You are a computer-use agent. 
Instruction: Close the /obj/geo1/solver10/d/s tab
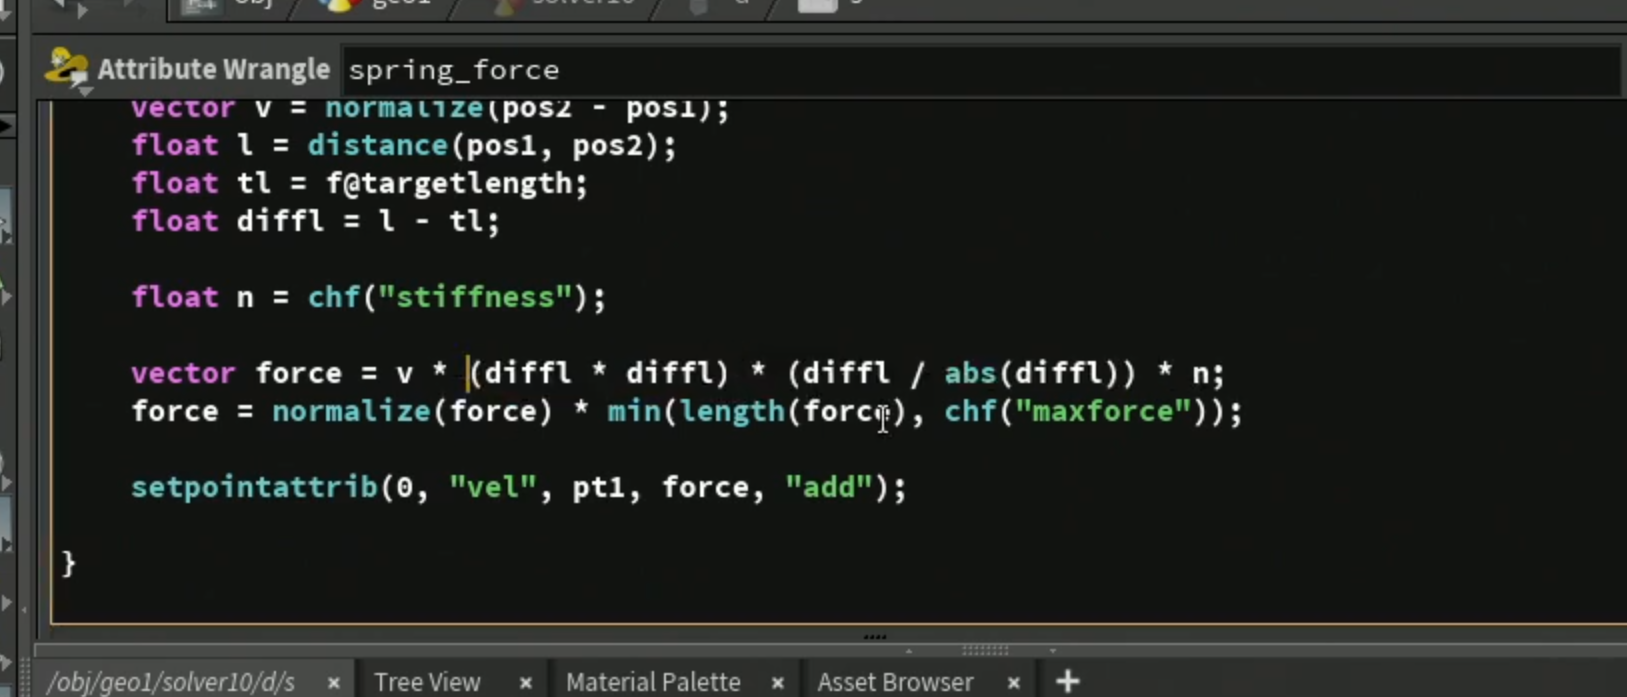333,683
